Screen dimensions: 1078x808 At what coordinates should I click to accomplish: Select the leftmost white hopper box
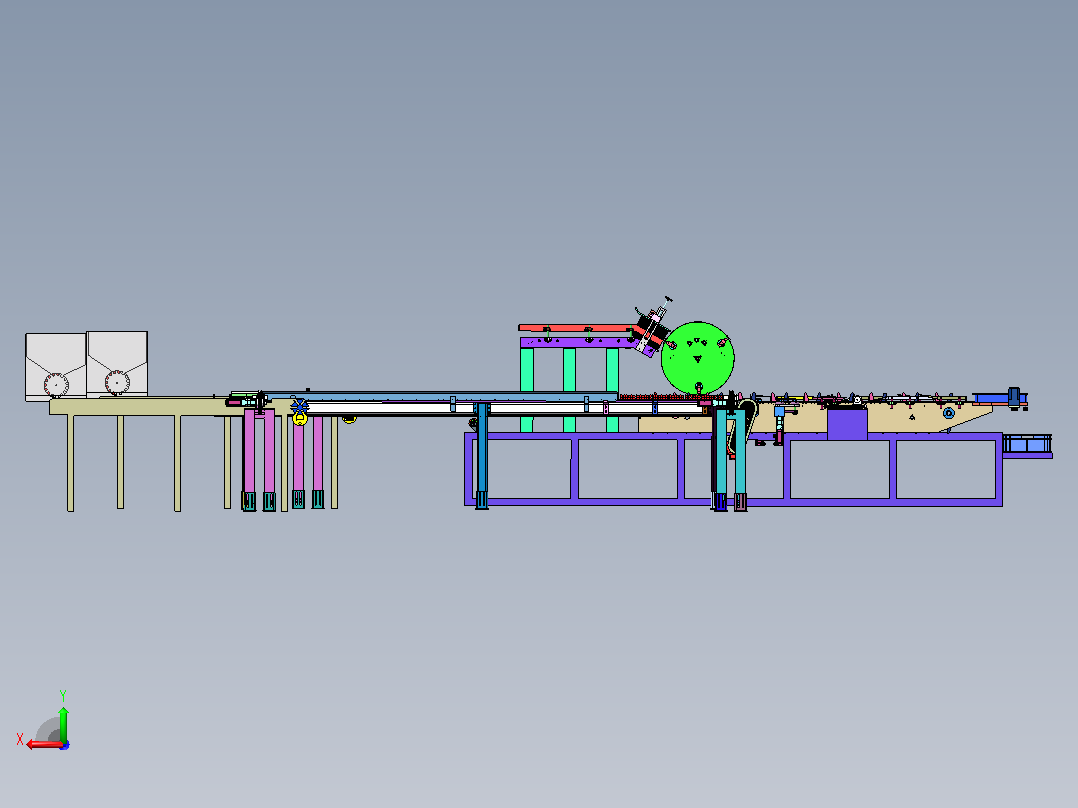tap(56, 367)
